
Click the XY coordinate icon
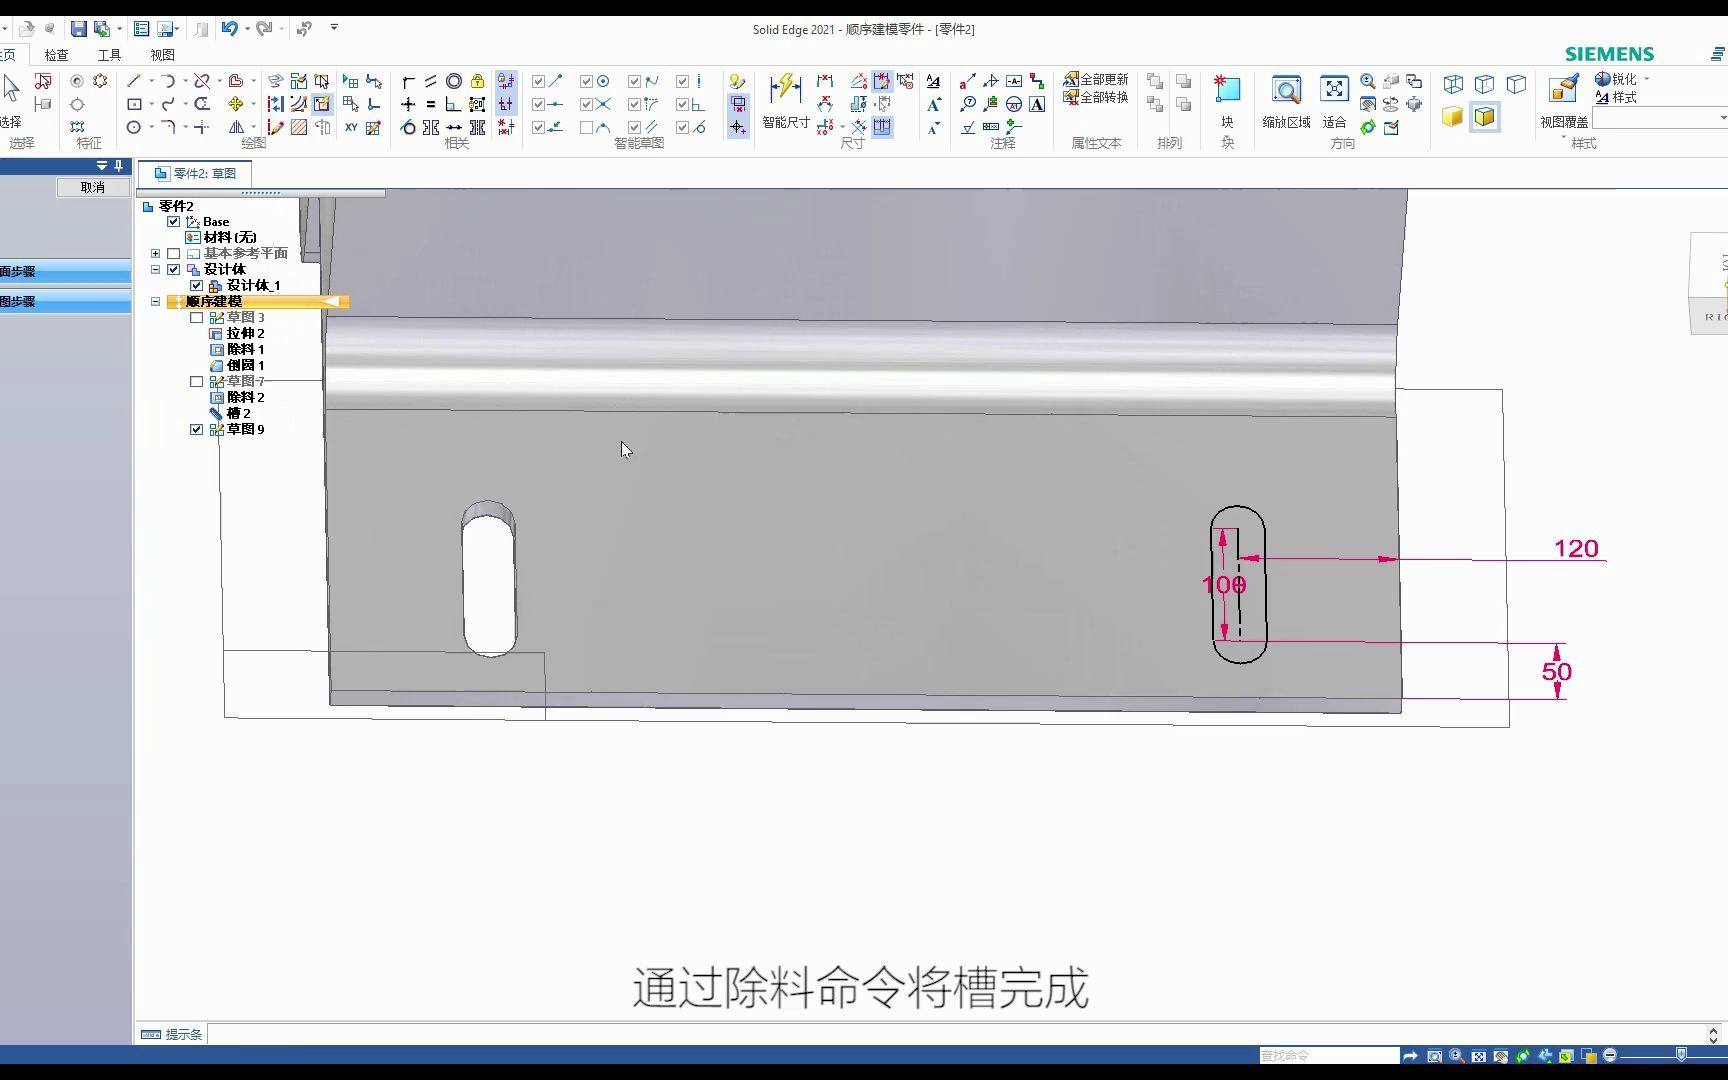point(351,127)
